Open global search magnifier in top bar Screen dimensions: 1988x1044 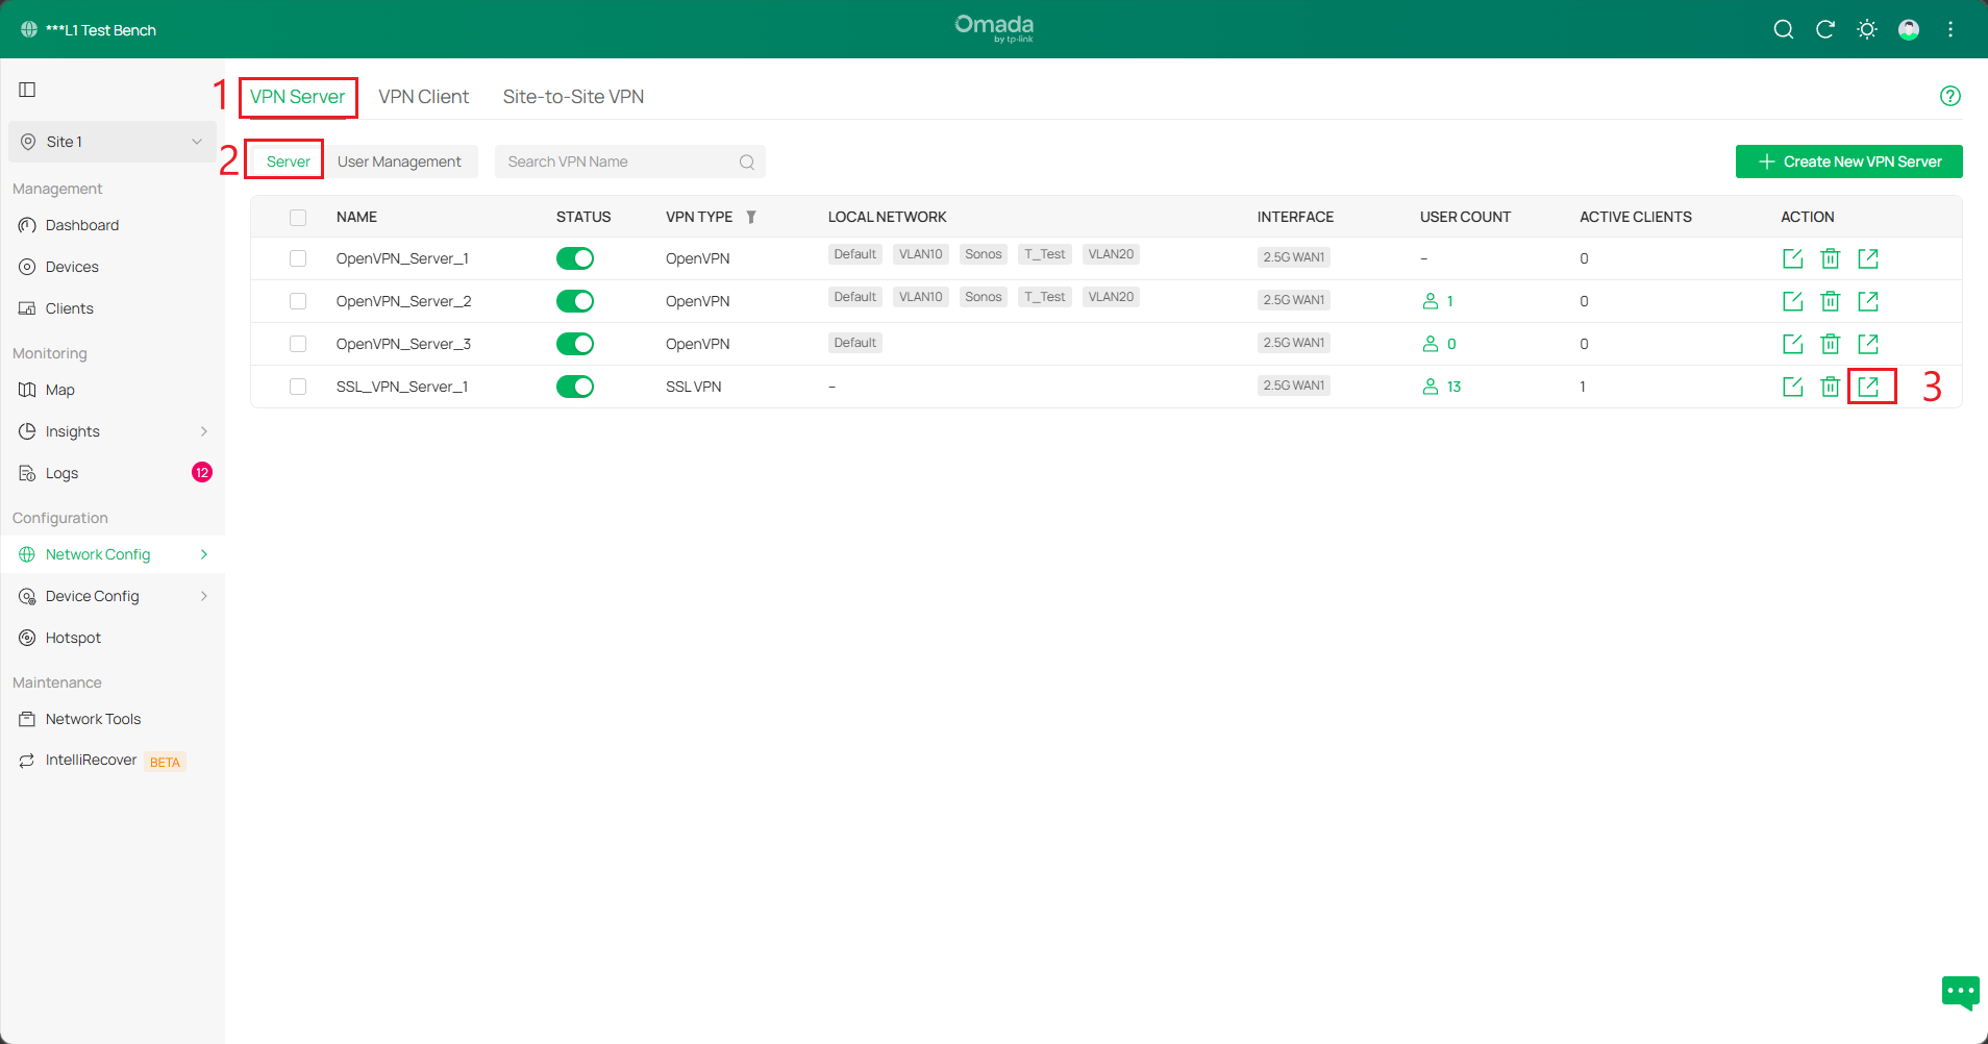point(1783,30)
